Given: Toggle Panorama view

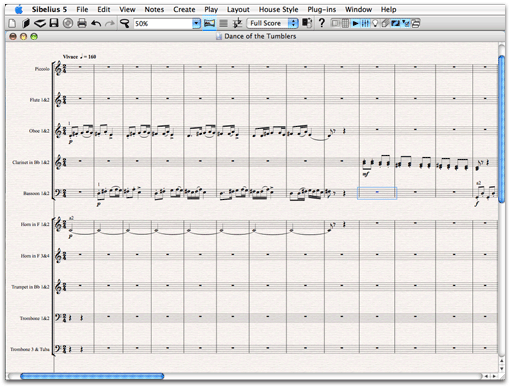Looking at the screenshot, I should (x=209, y=23).
